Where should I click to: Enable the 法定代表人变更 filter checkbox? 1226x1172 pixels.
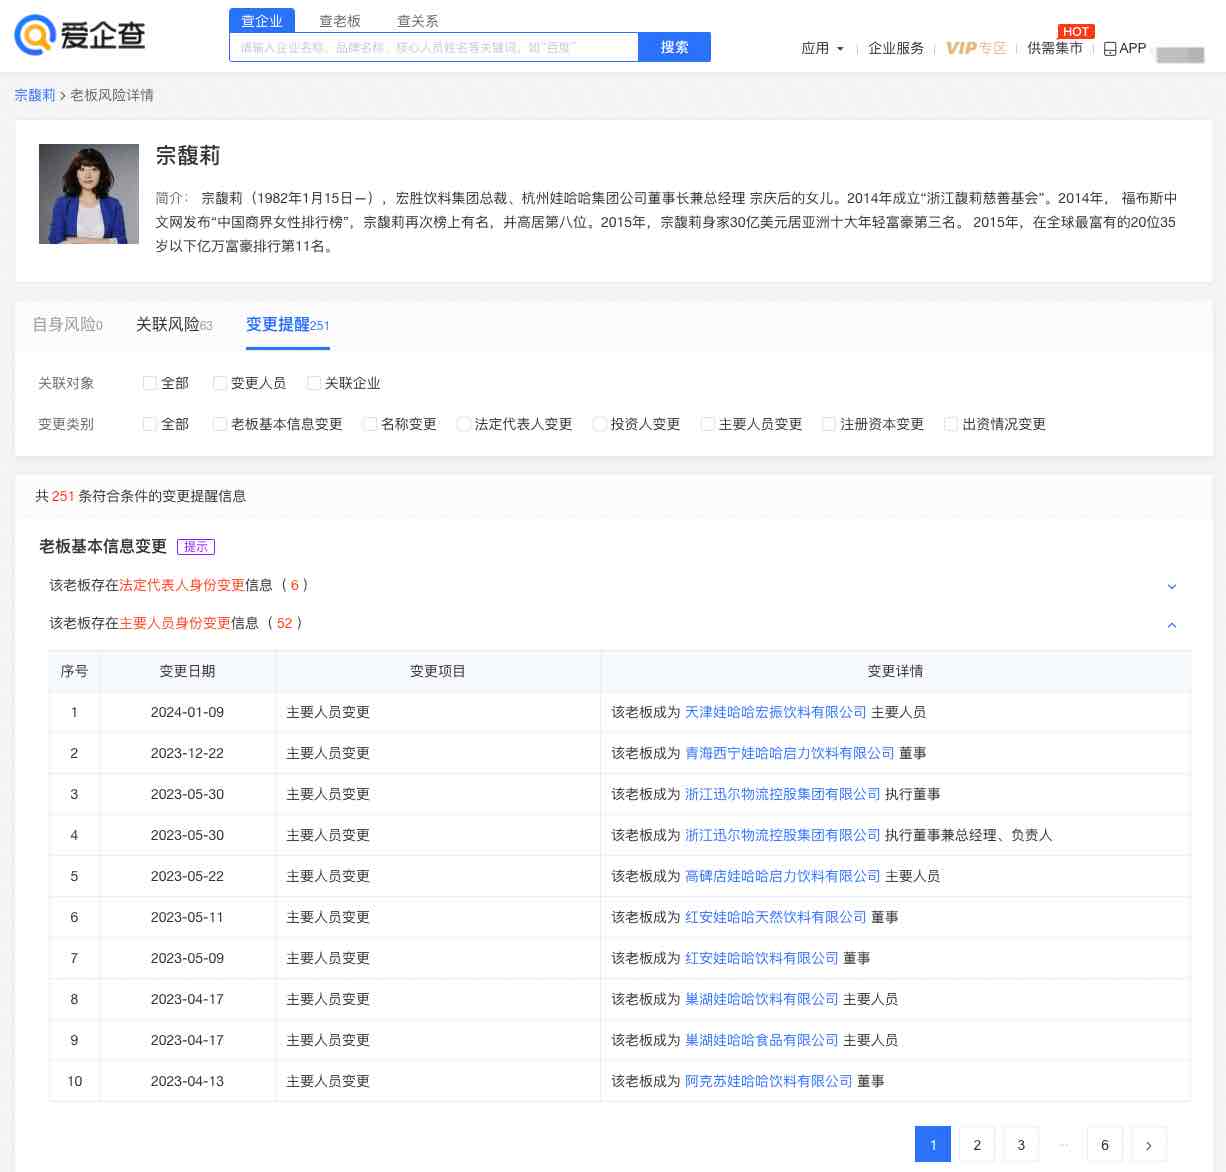tap(463, 423)
